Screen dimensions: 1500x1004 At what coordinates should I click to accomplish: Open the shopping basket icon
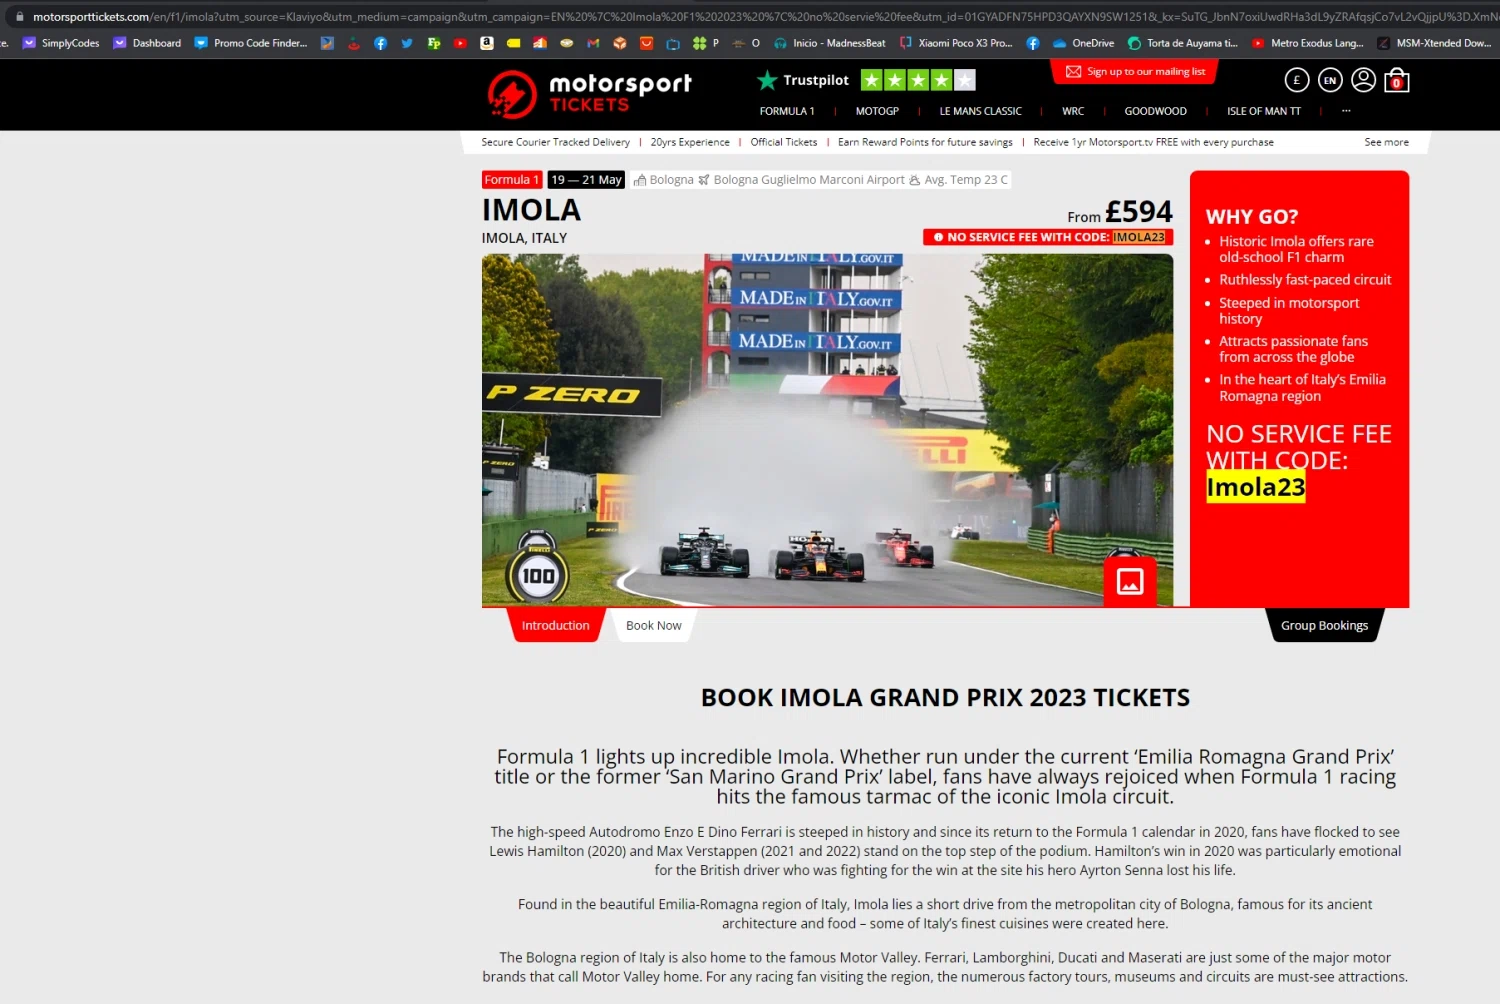point(1397,80)
